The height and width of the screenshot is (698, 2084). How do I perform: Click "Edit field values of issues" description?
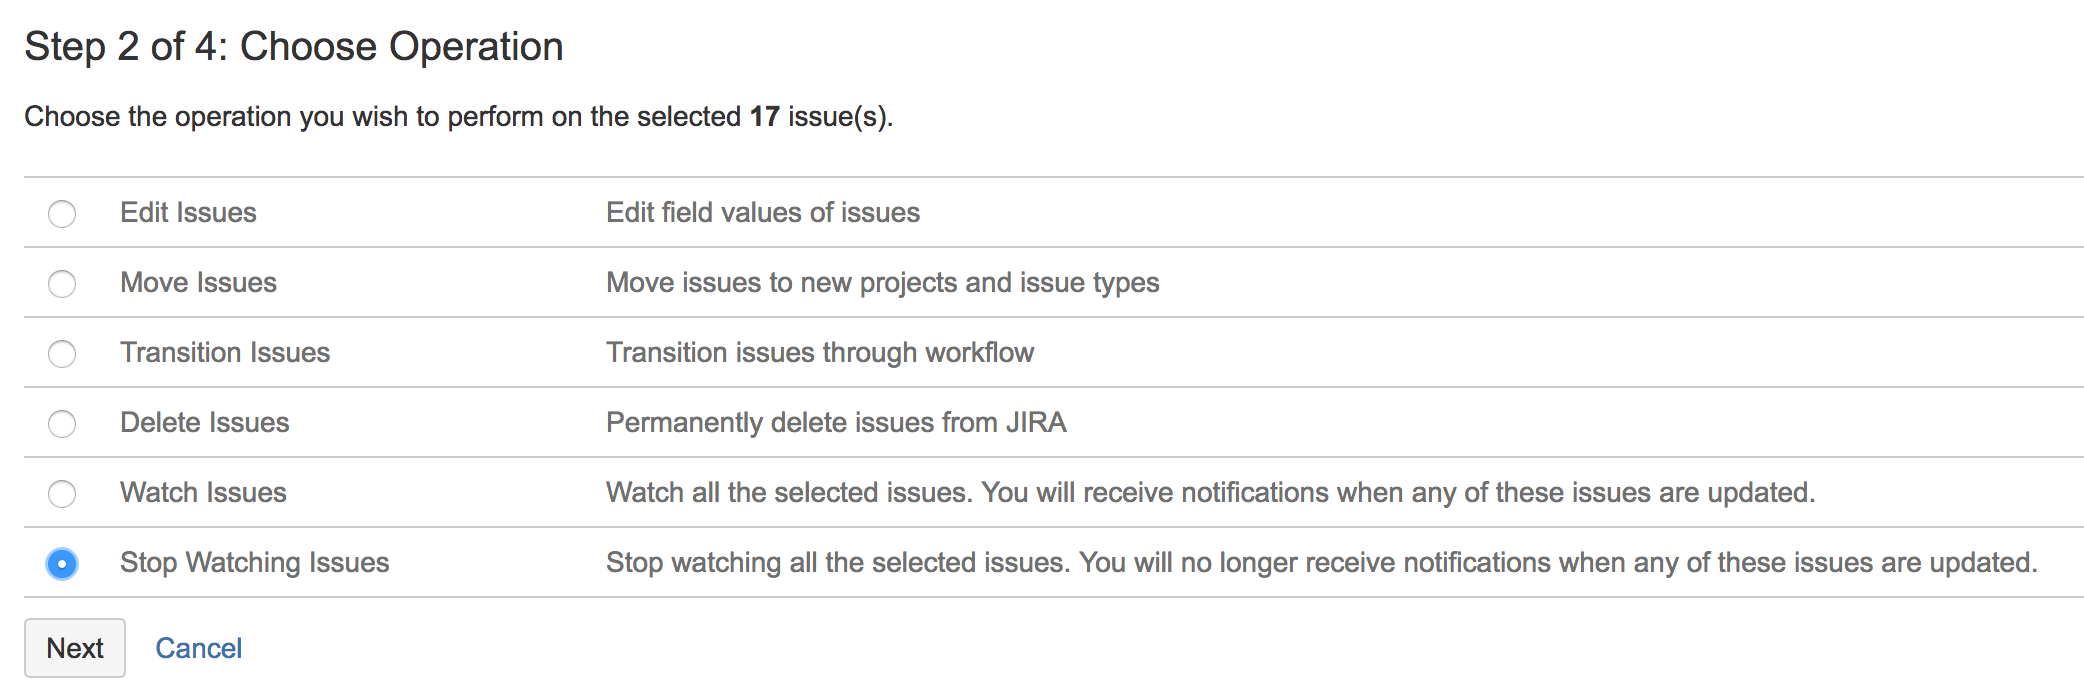point(762,213)
